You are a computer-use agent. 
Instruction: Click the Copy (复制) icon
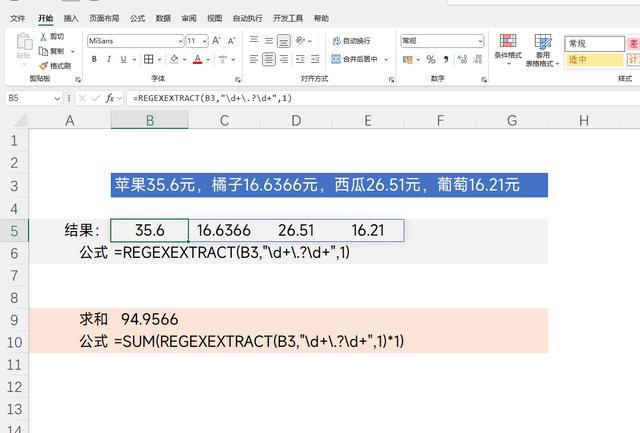[43, 51]
